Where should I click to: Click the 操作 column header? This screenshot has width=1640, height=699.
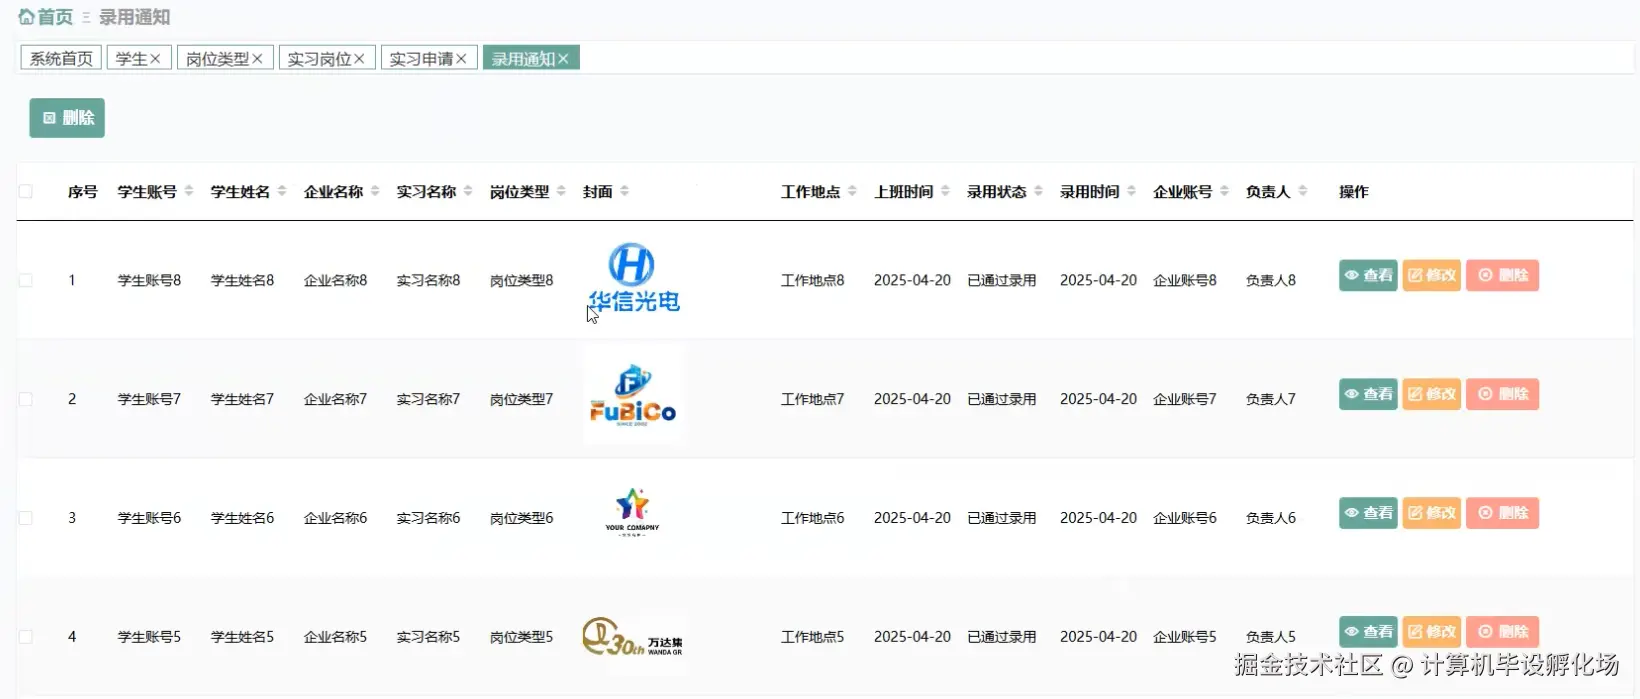[1354, 191]
